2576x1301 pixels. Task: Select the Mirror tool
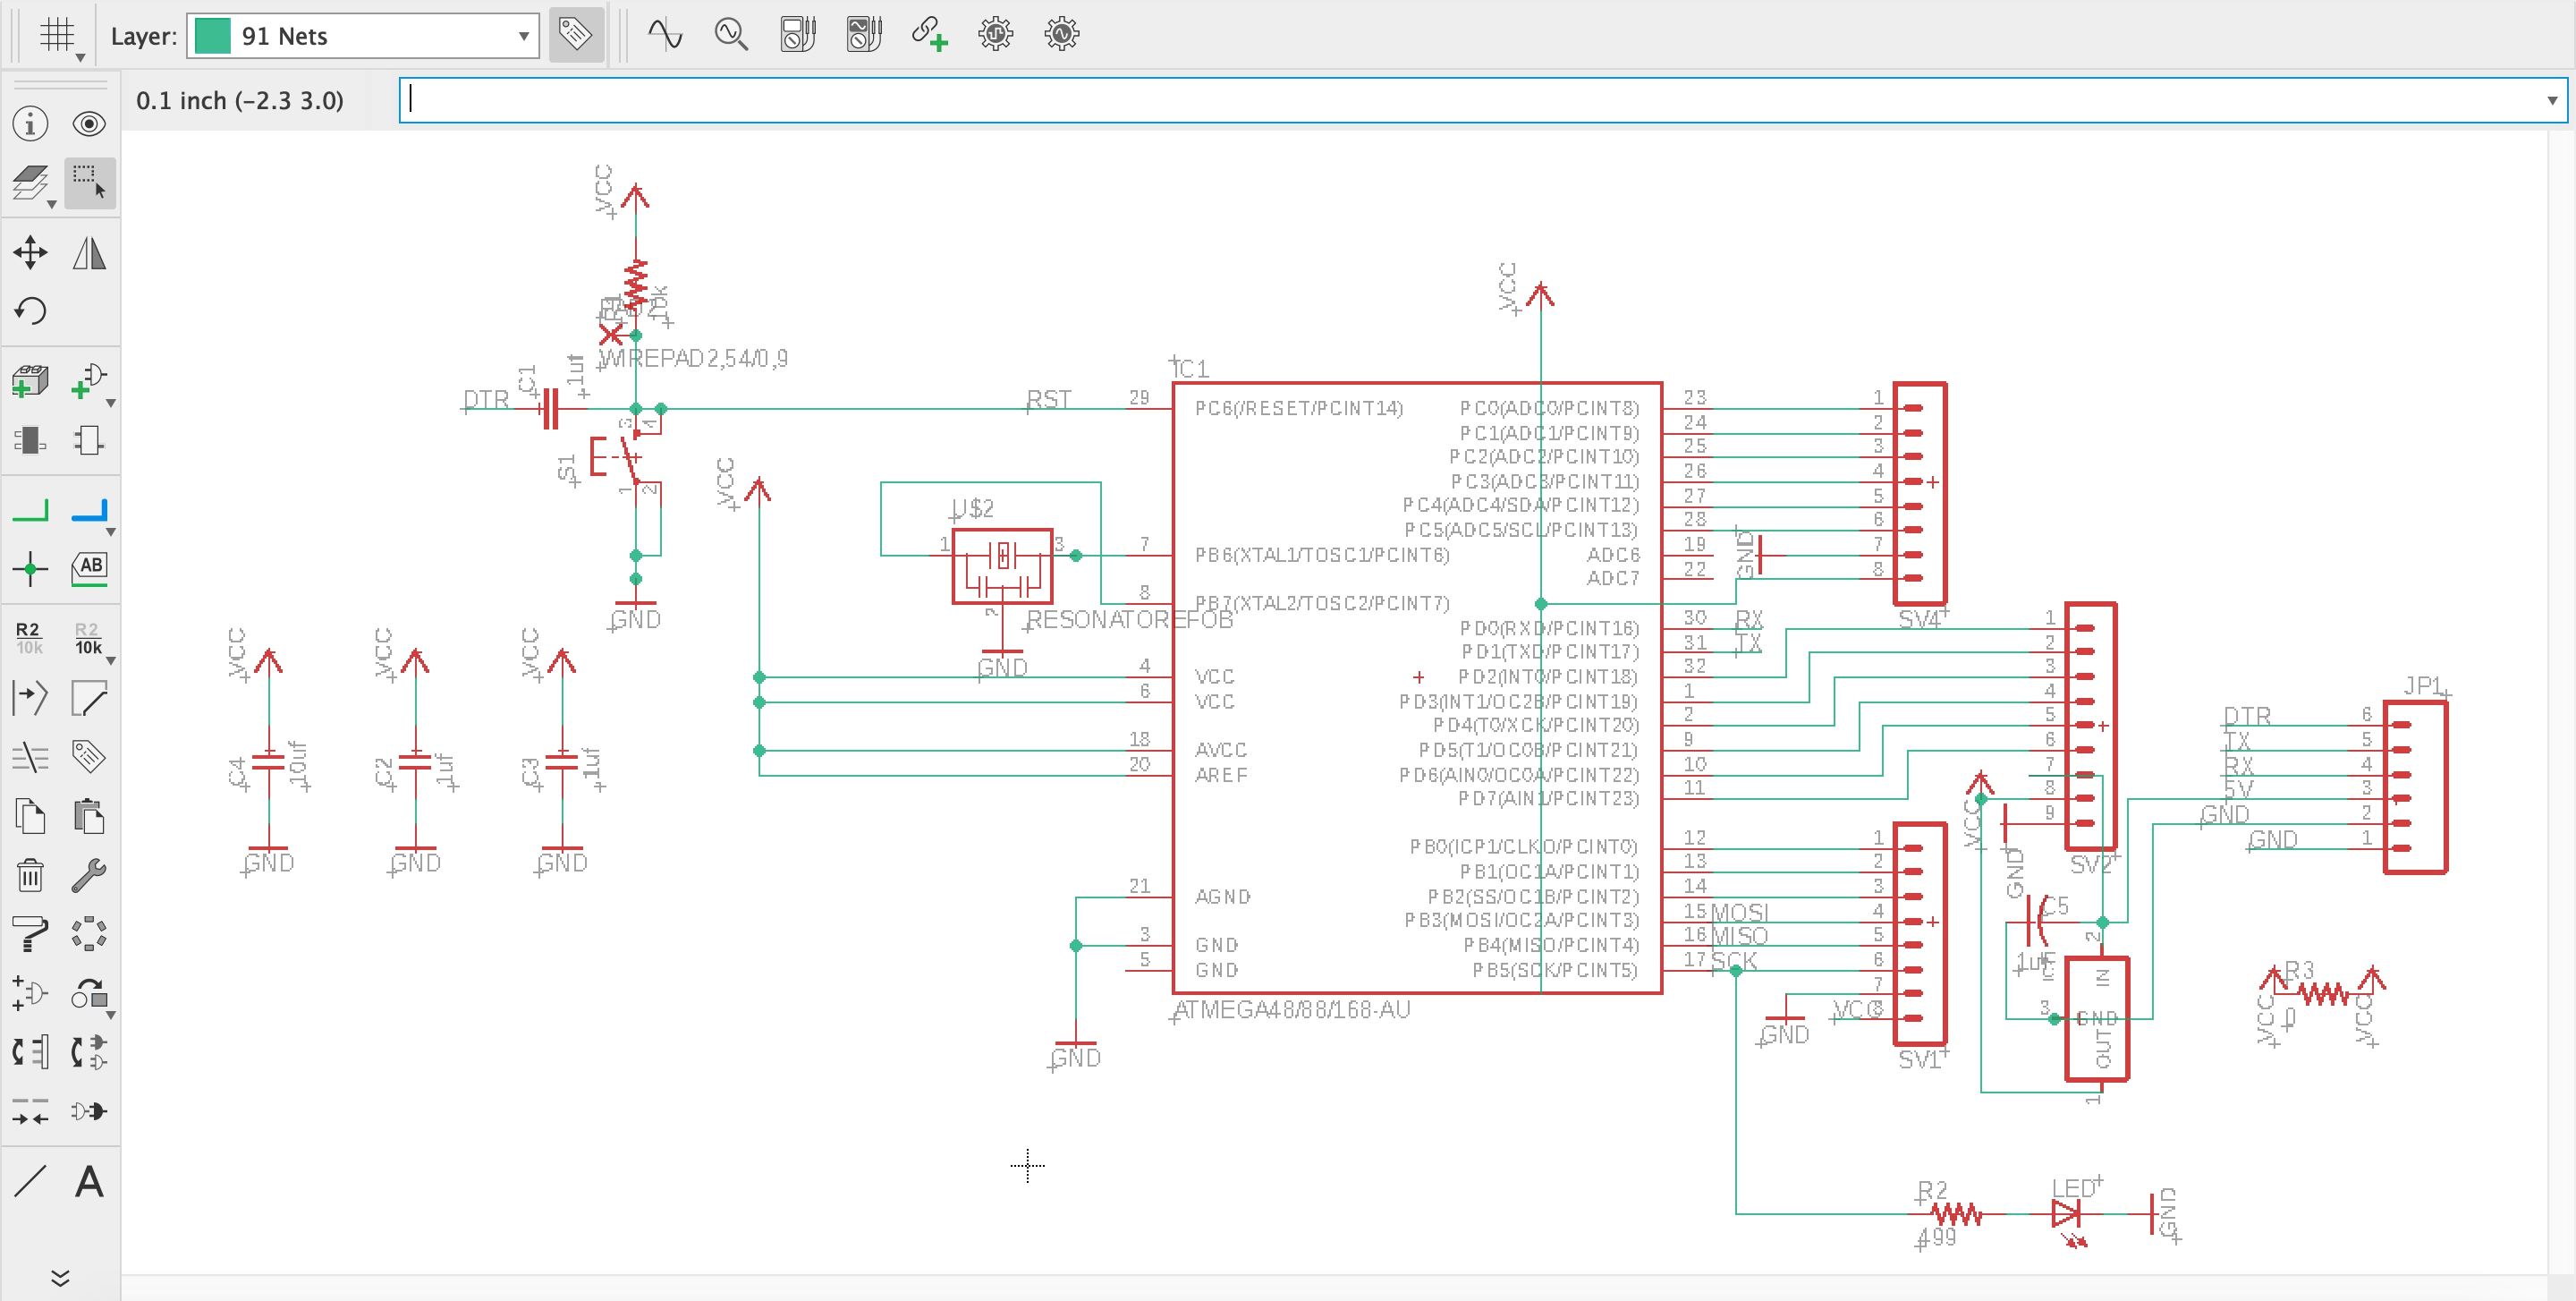pyautogui.click(x=89, y=252)
